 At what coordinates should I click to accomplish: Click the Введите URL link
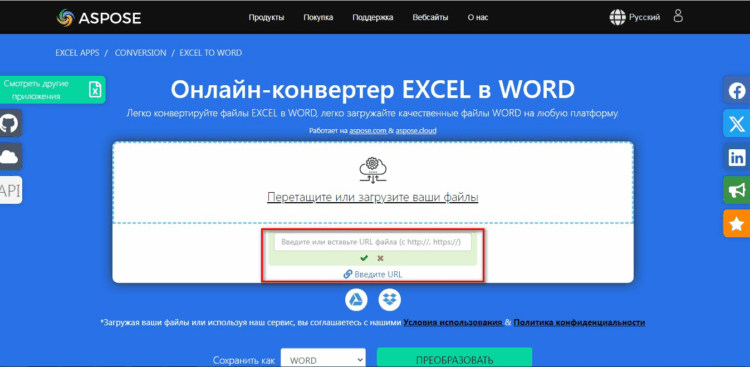click(x=373, y=274)
